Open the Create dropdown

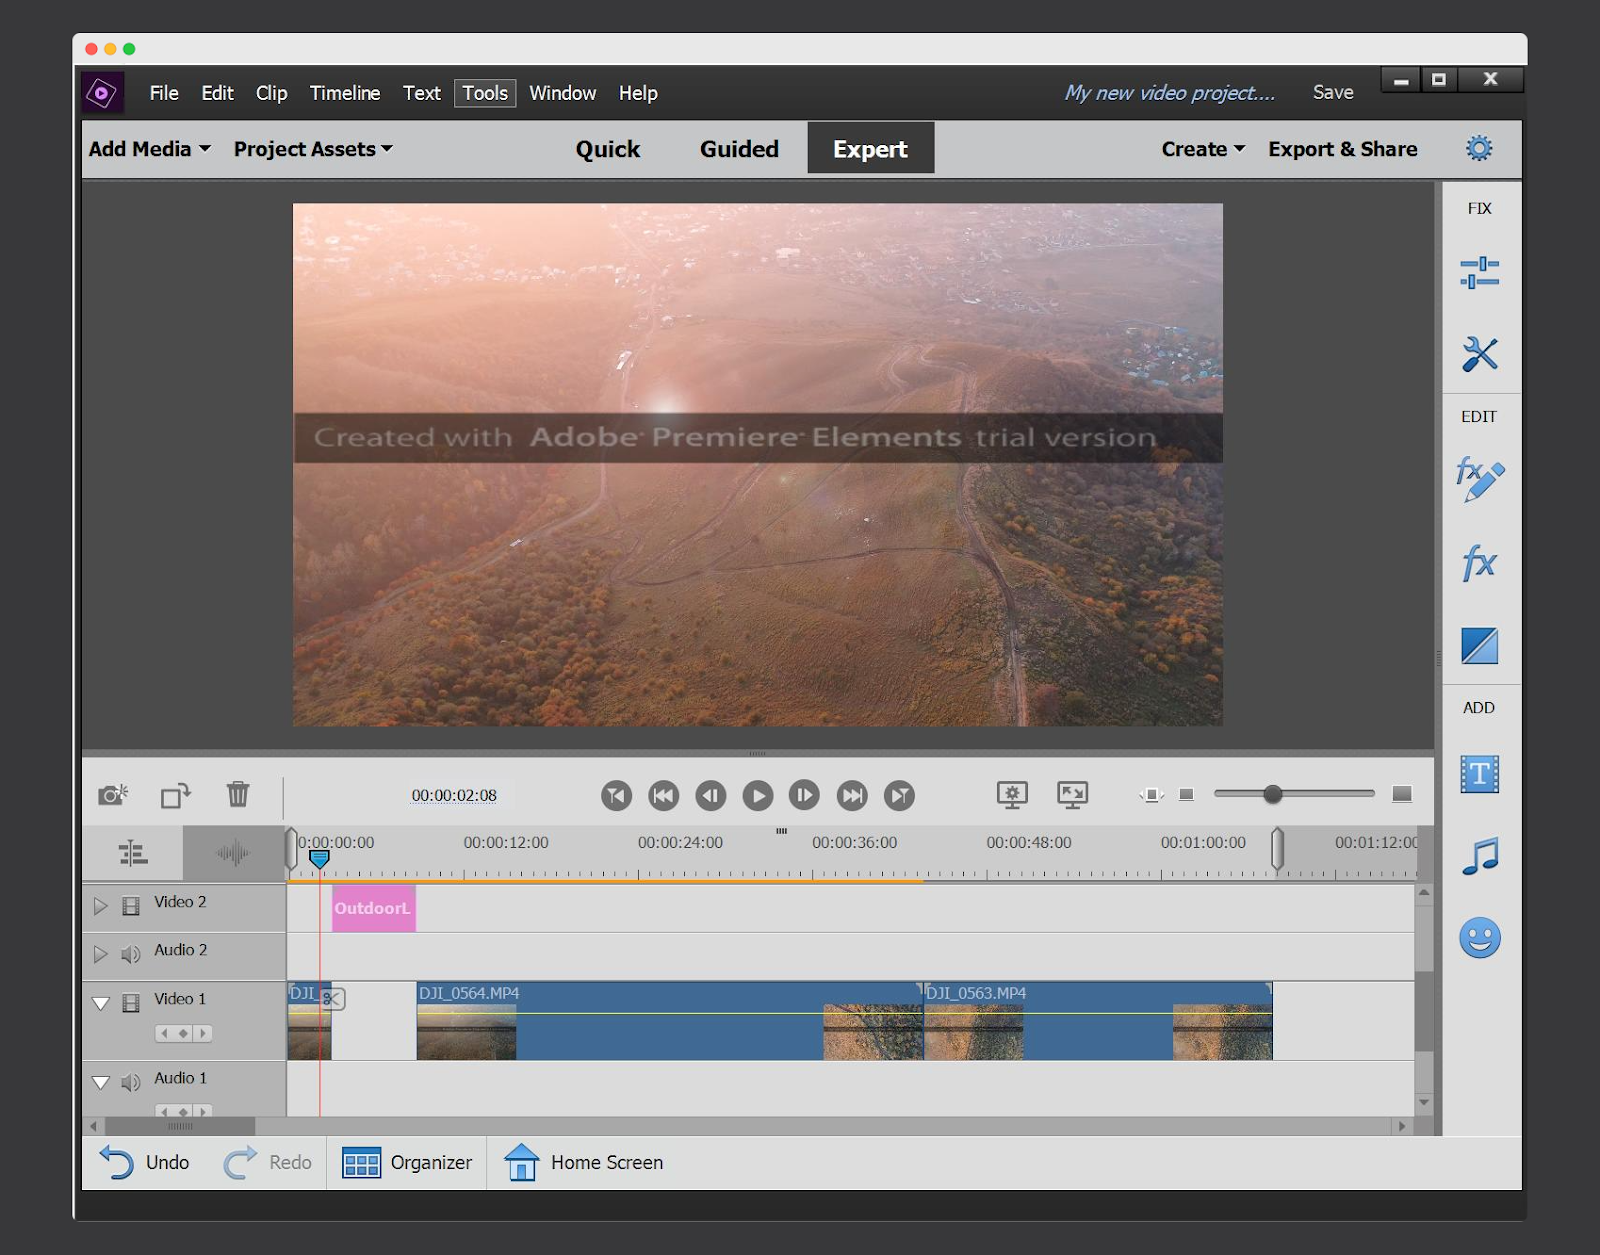pos(1203,149)
